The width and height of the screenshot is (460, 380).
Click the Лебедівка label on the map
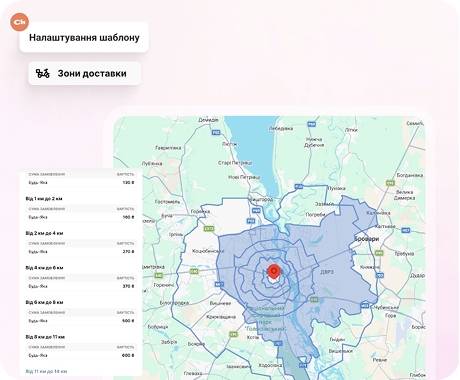pyautogui.click(x=281, y=128)
